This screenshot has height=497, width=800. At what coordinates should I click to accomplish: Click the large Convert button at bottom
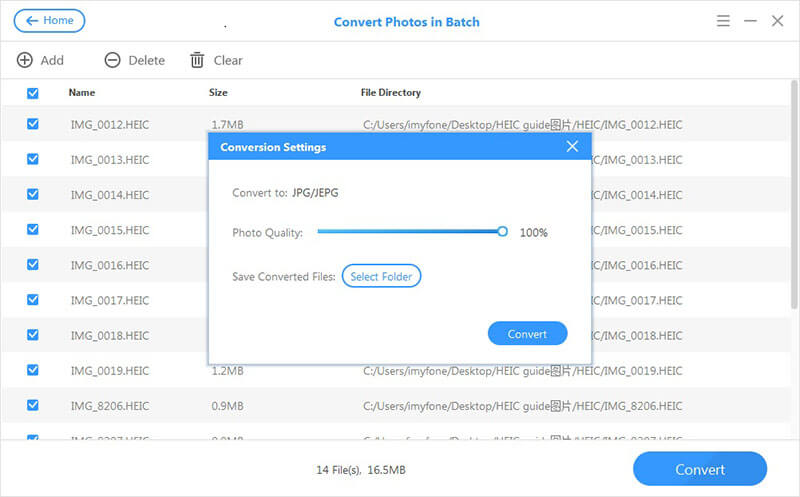click(x=700, y=469)
